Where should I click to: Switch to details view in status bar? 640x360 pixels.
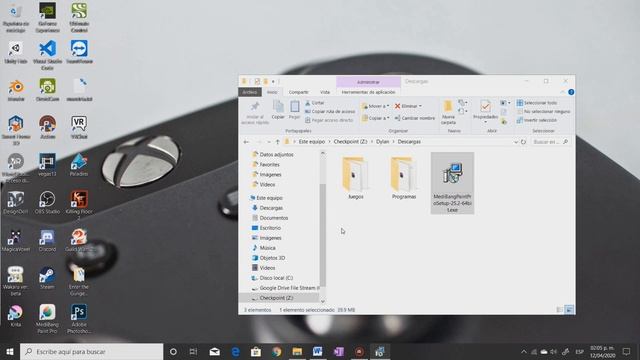point(560,310)
